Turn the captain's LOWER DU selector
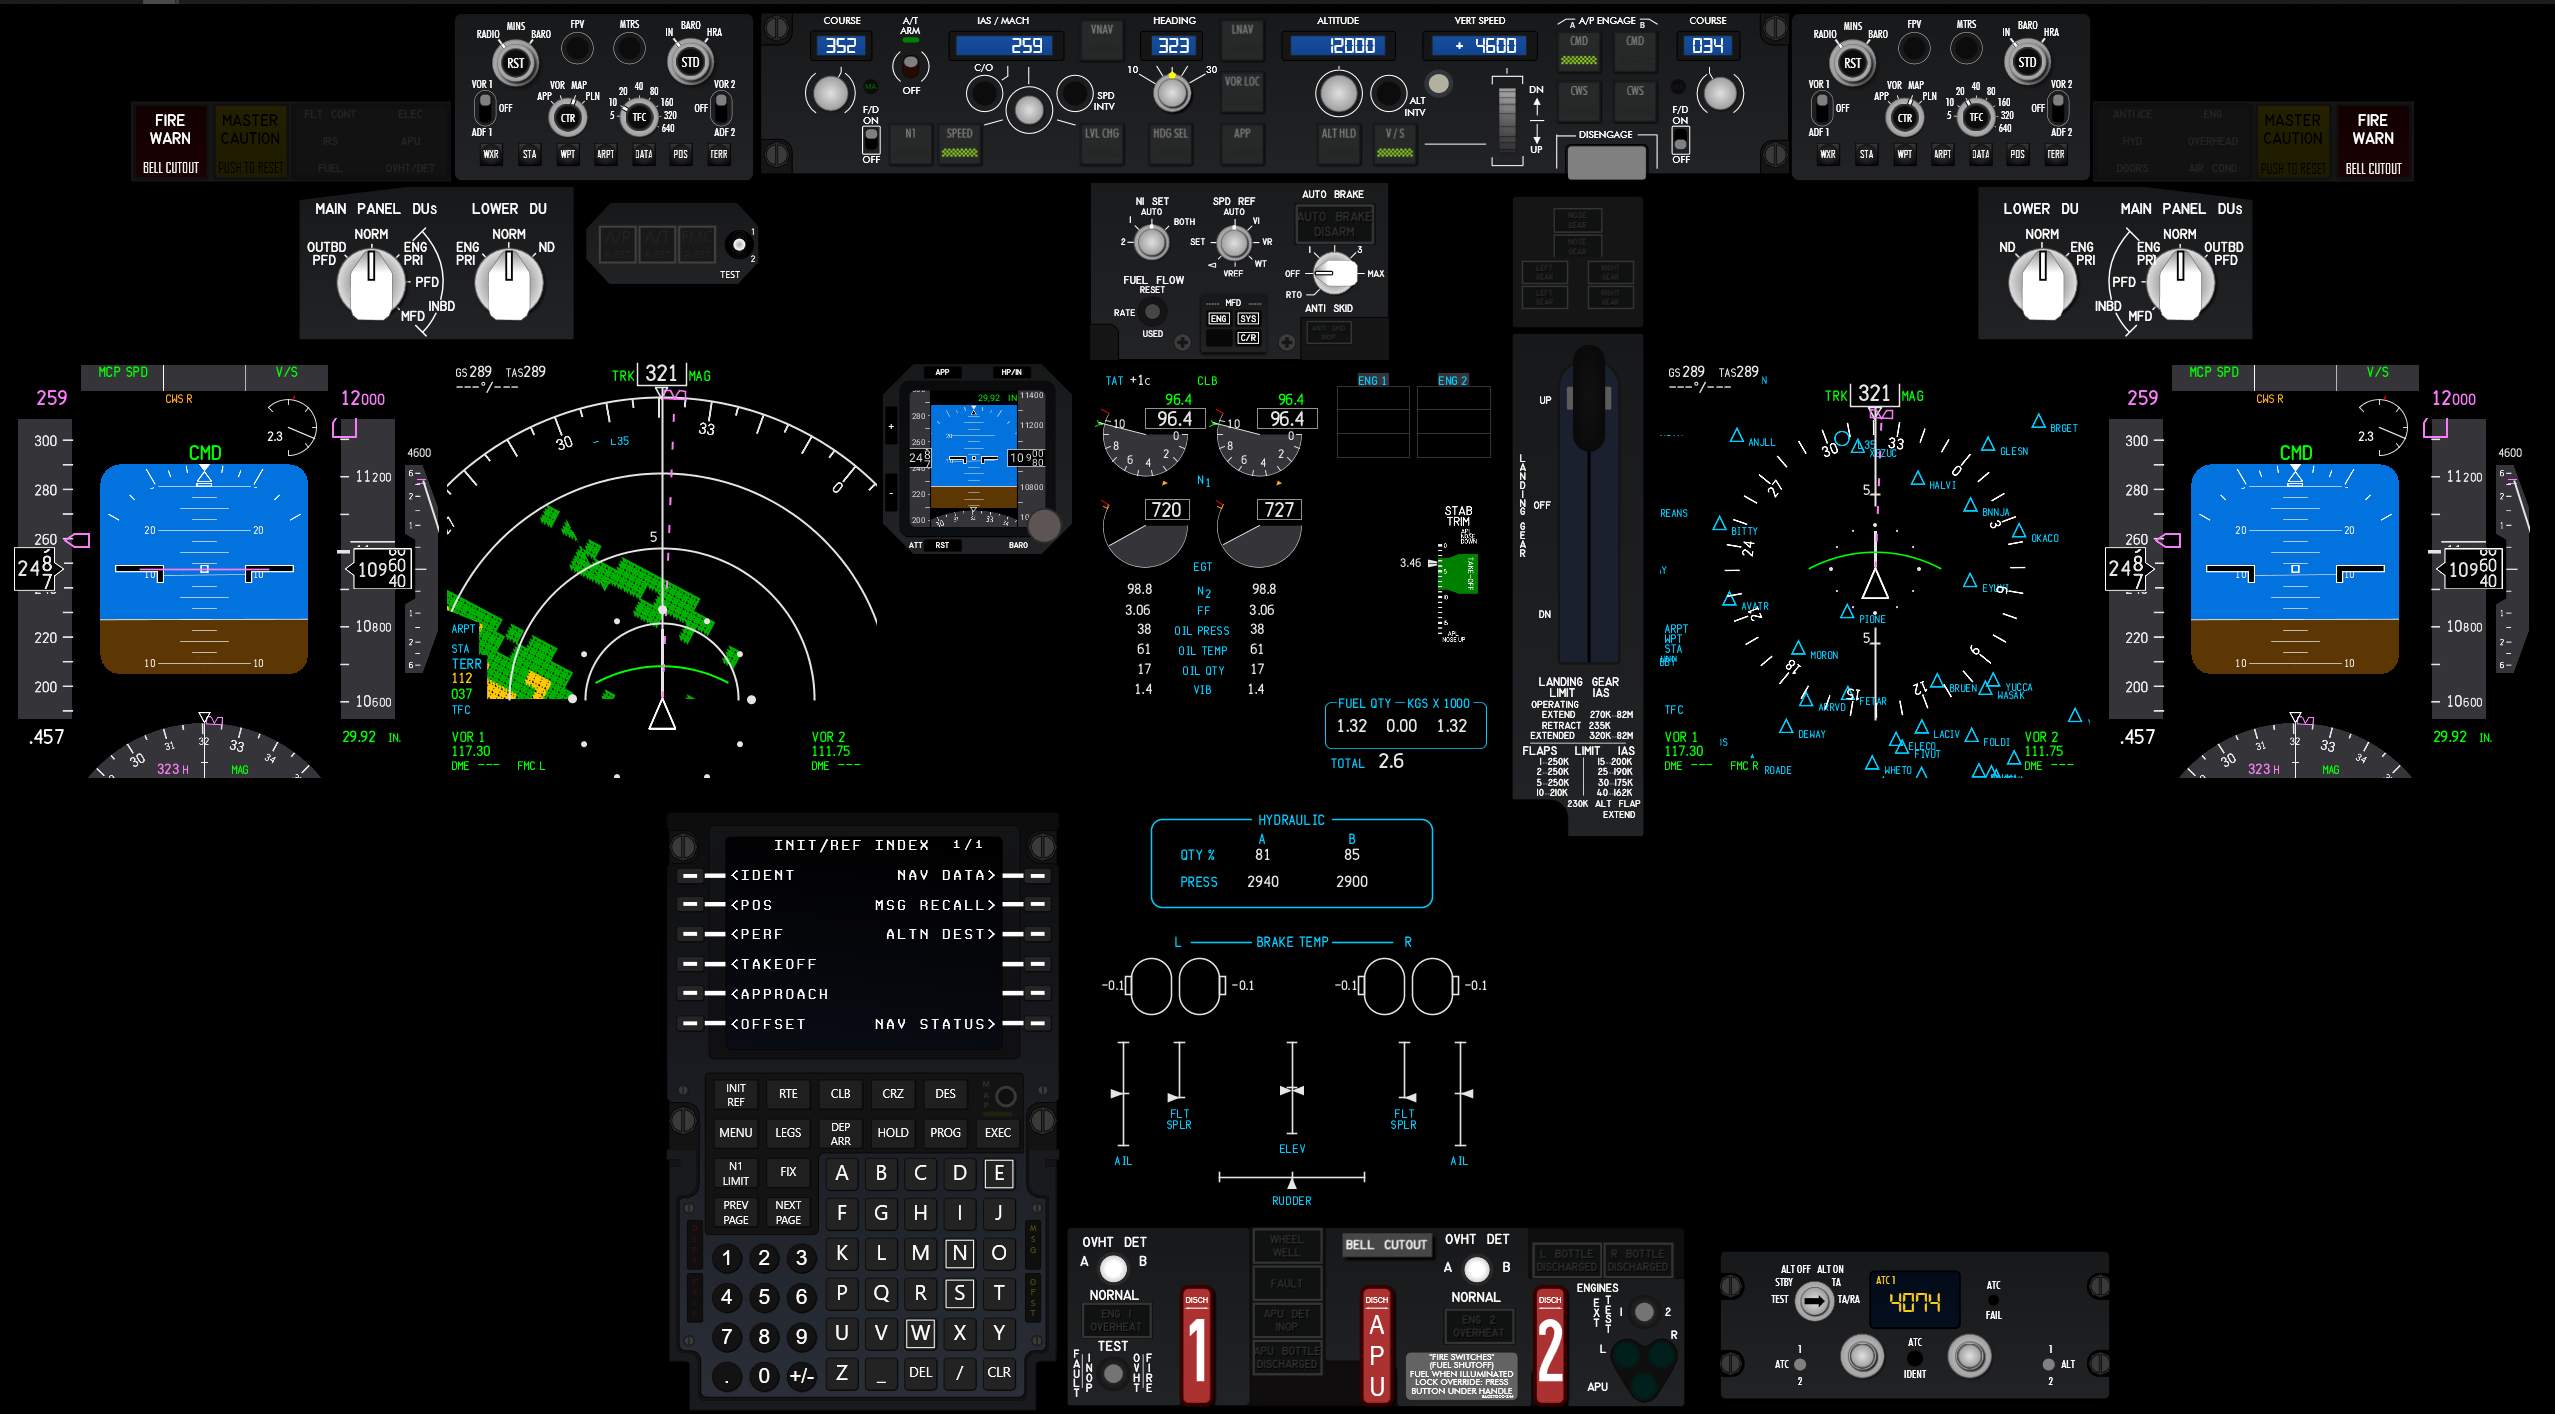Viewport: 2555px width, 1414px height. coord(508,283)
